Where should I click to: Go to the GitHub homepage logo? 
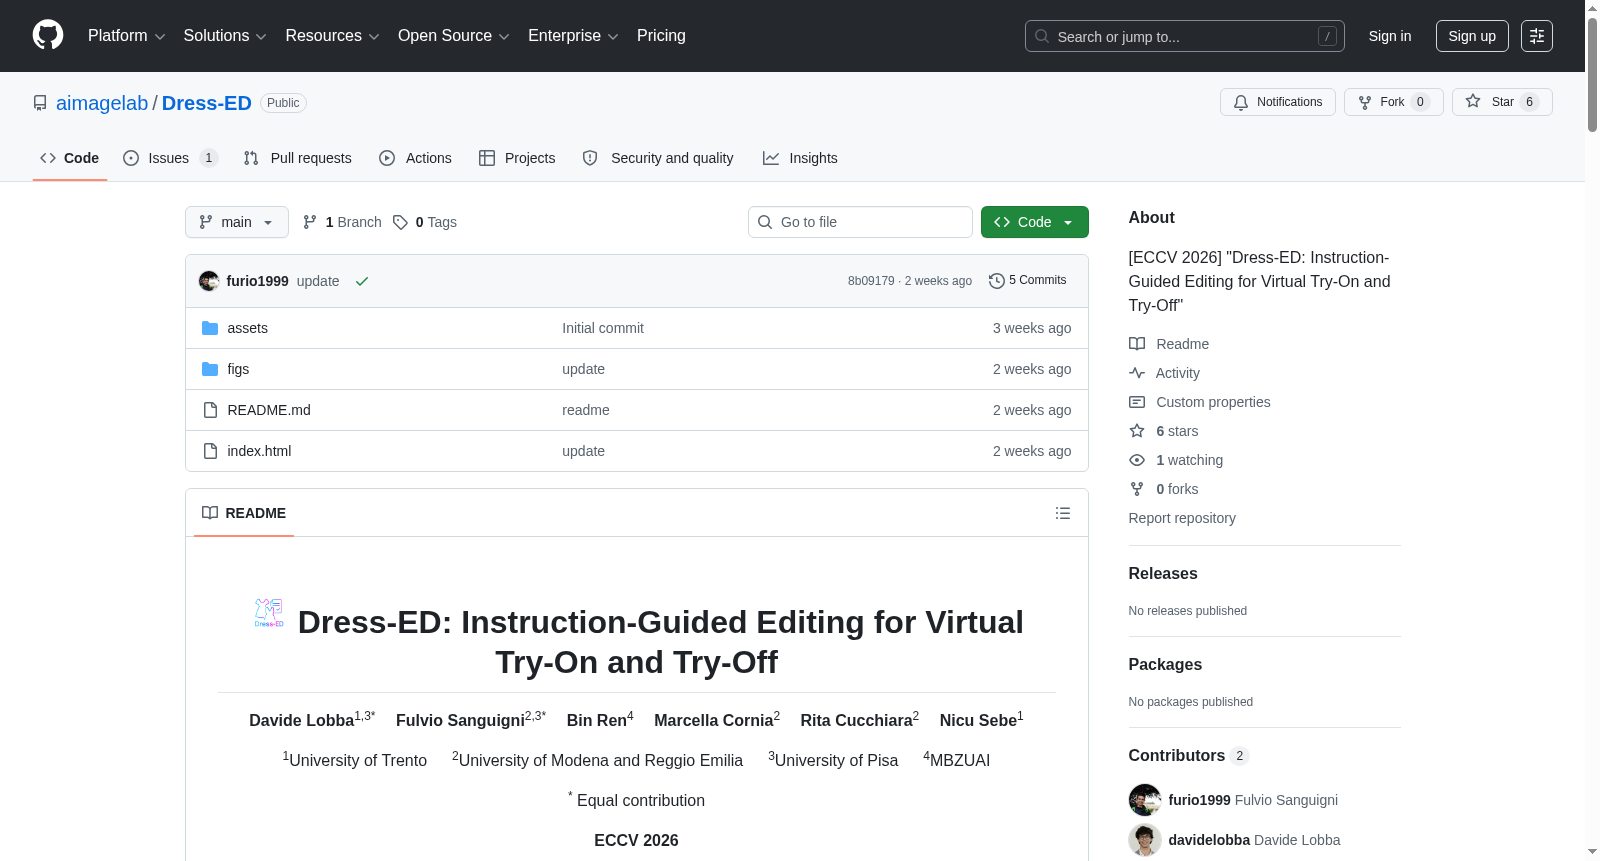pos(48,36)
